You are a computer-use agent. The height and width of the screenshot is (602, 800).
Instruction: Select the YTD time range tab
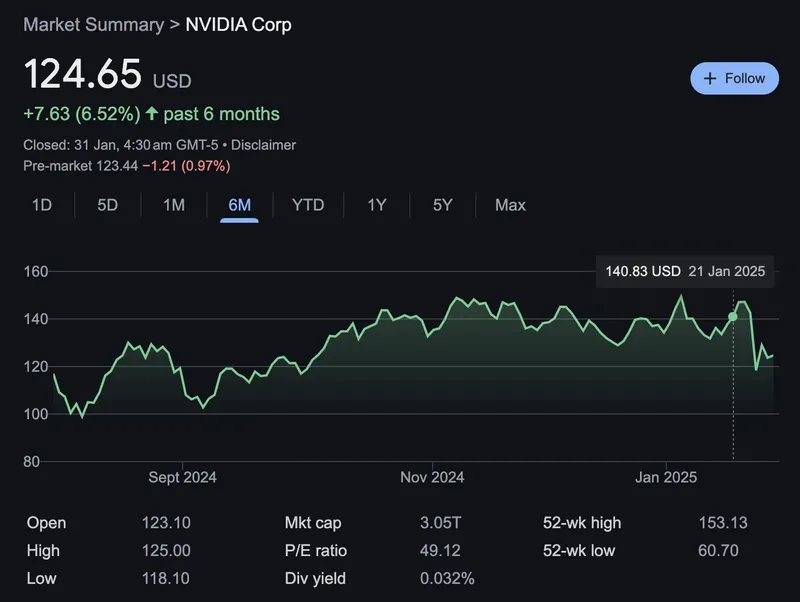point(308,205)
